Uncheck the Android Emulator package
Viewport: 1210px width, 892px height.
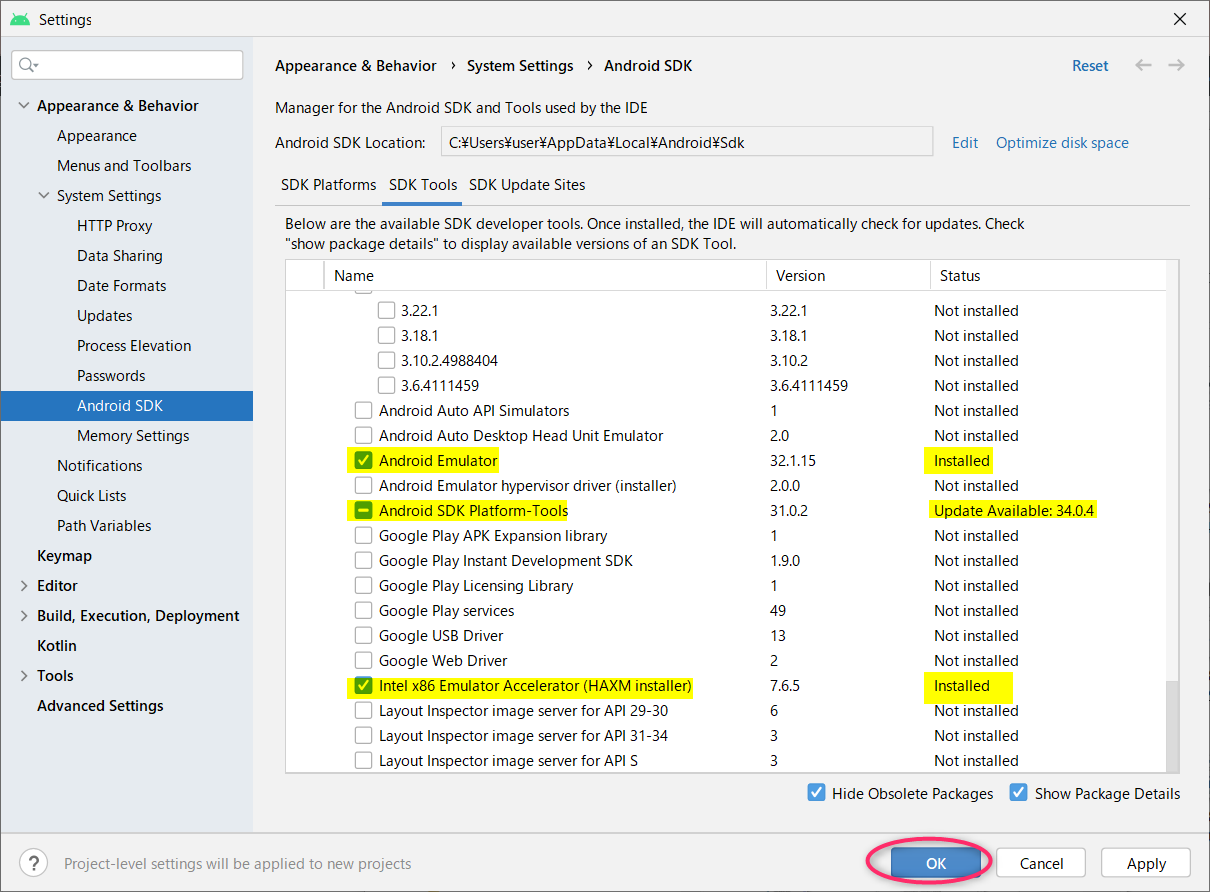[364, 460]
